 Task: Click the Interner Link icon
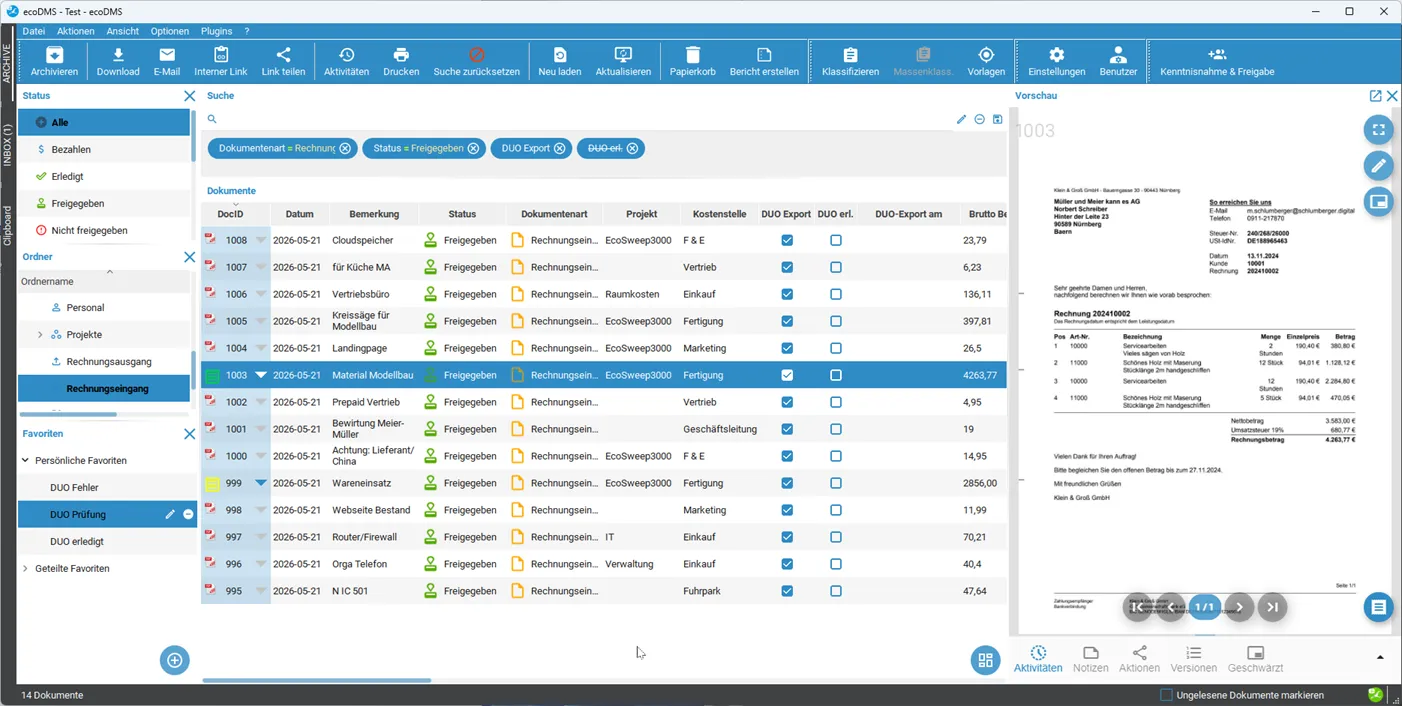(x=221, y=61)
